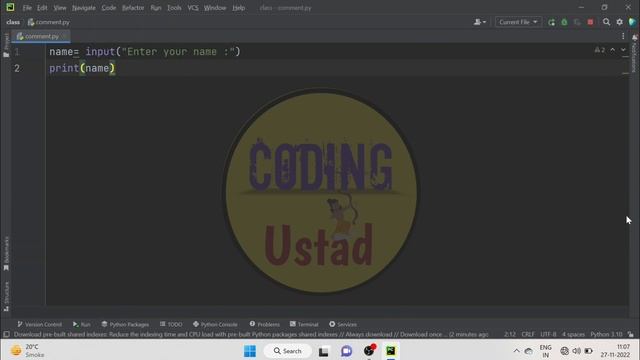Open IDE settings gear icon

(620, 22)
